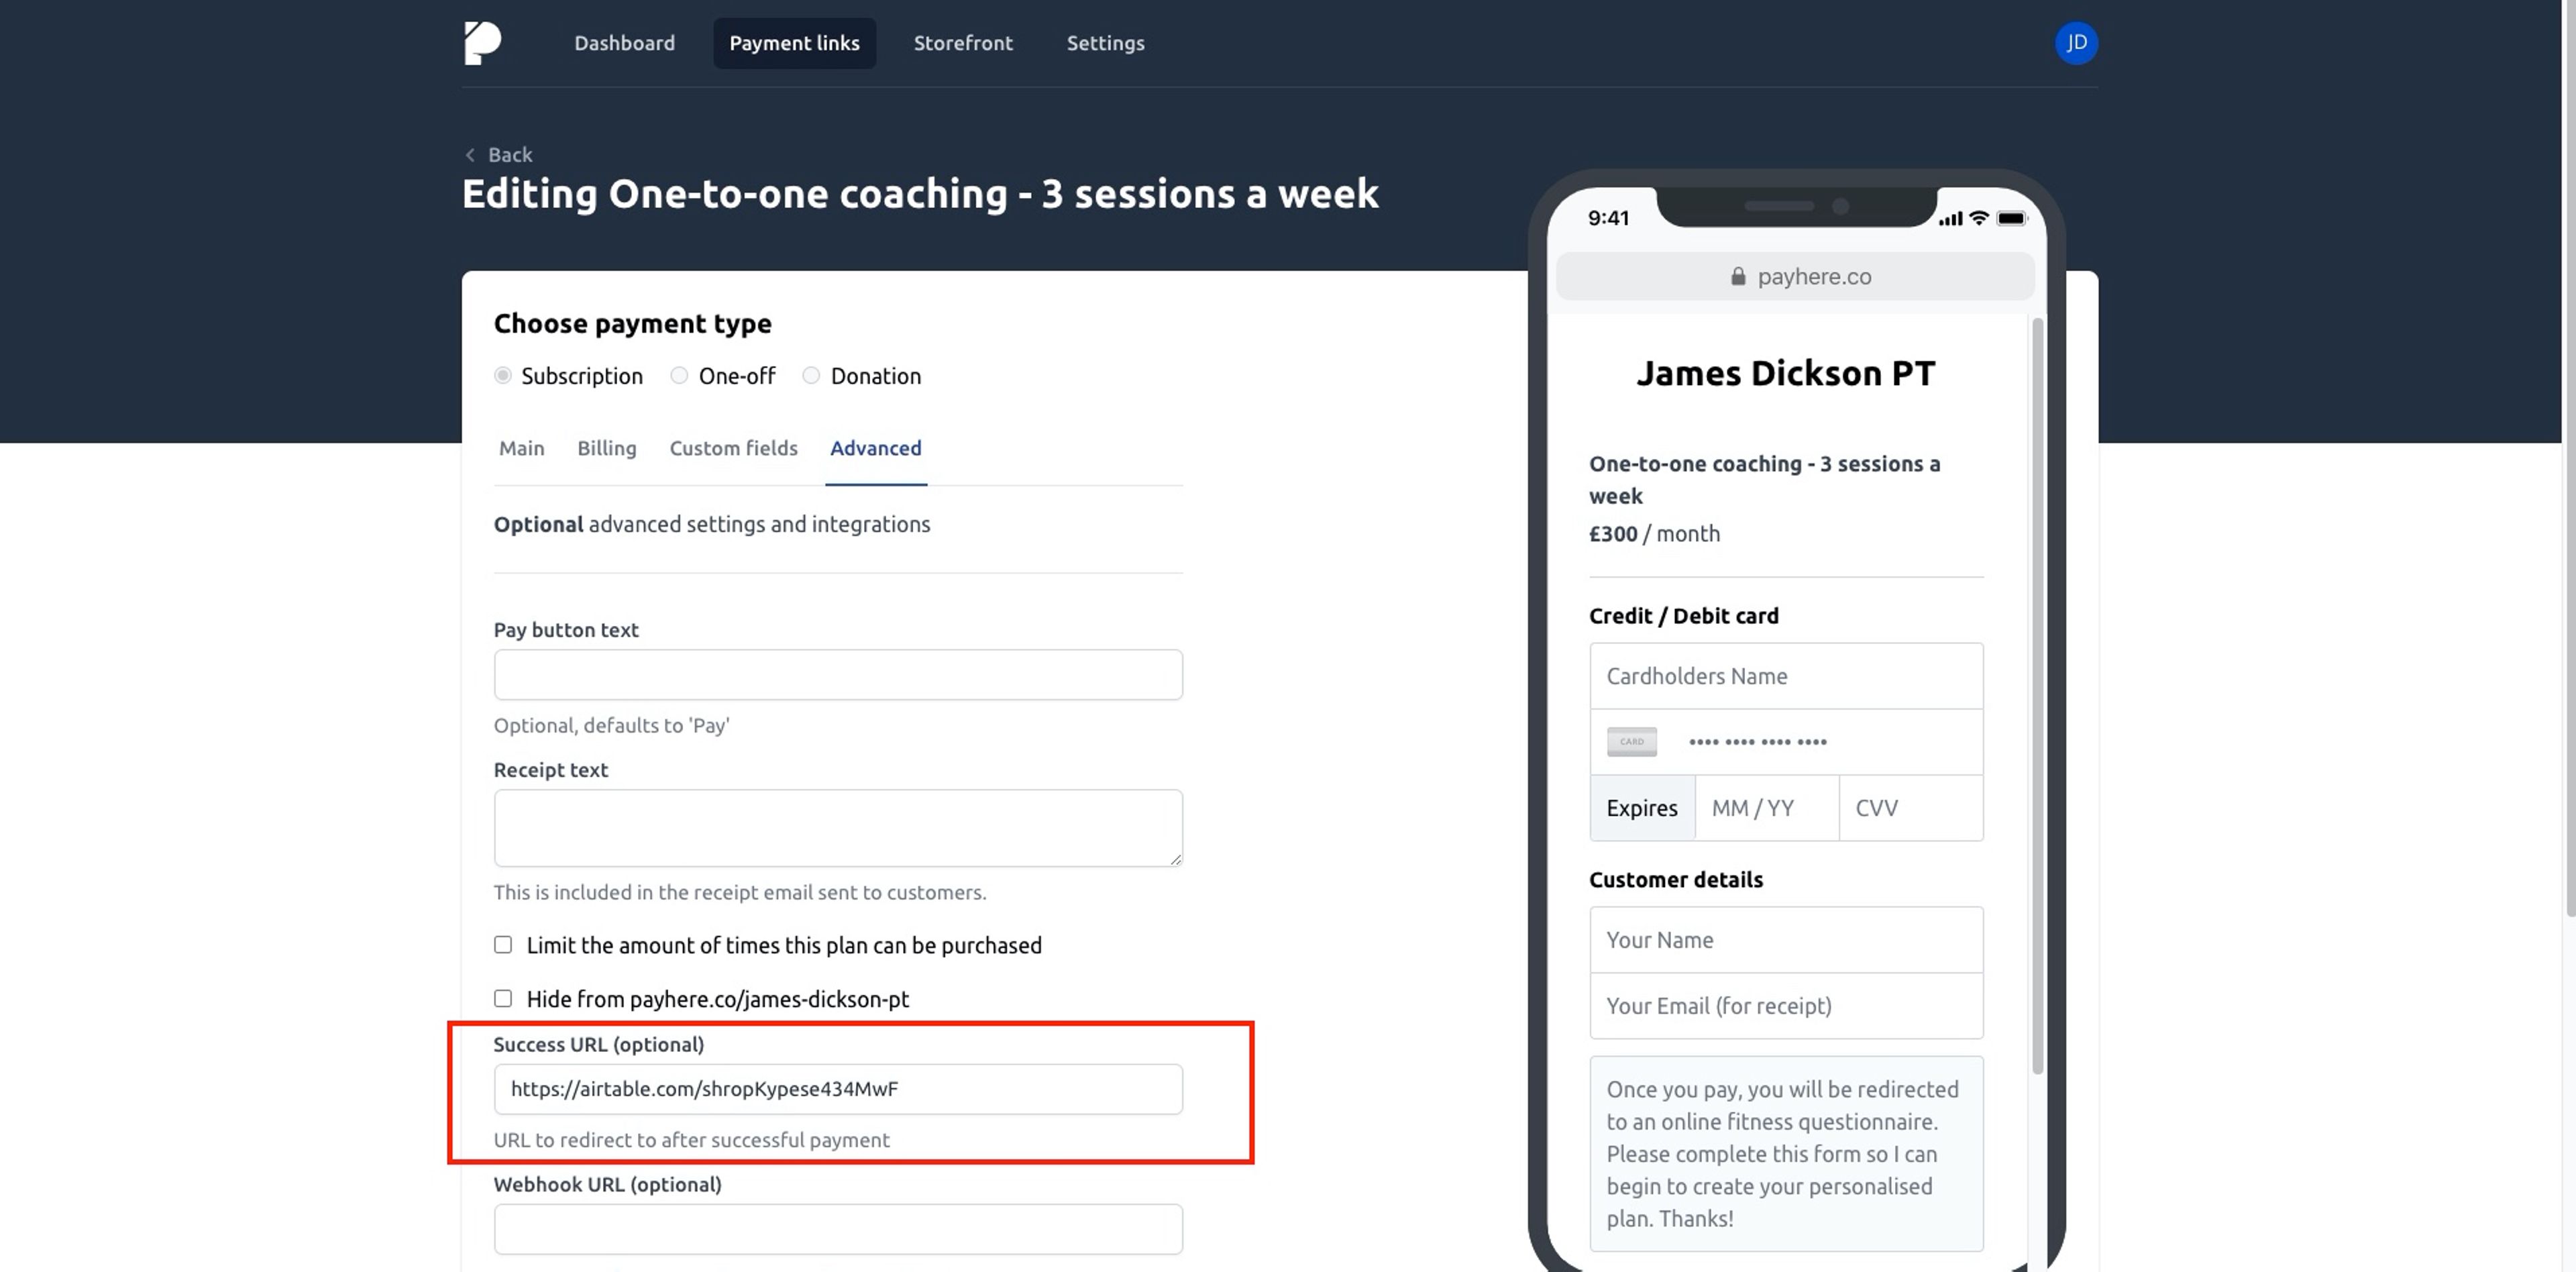Screen dimensions: 2576x1272
Task: Select the Donation payment type
Action: (x=811, y=375)
